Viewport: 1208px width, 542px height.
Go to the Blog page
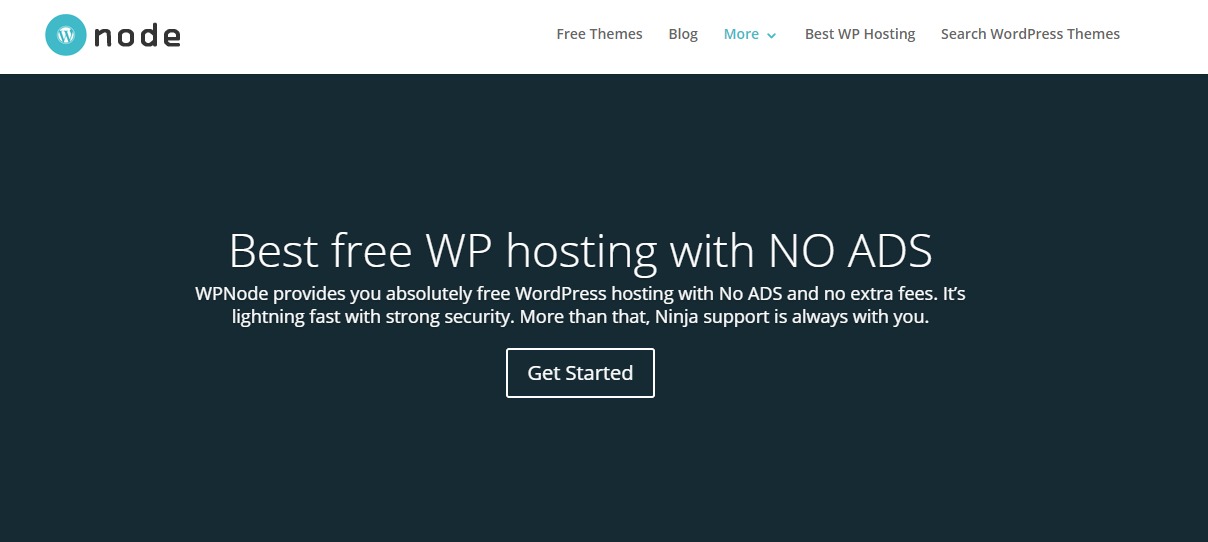click(x=683, y=34)
